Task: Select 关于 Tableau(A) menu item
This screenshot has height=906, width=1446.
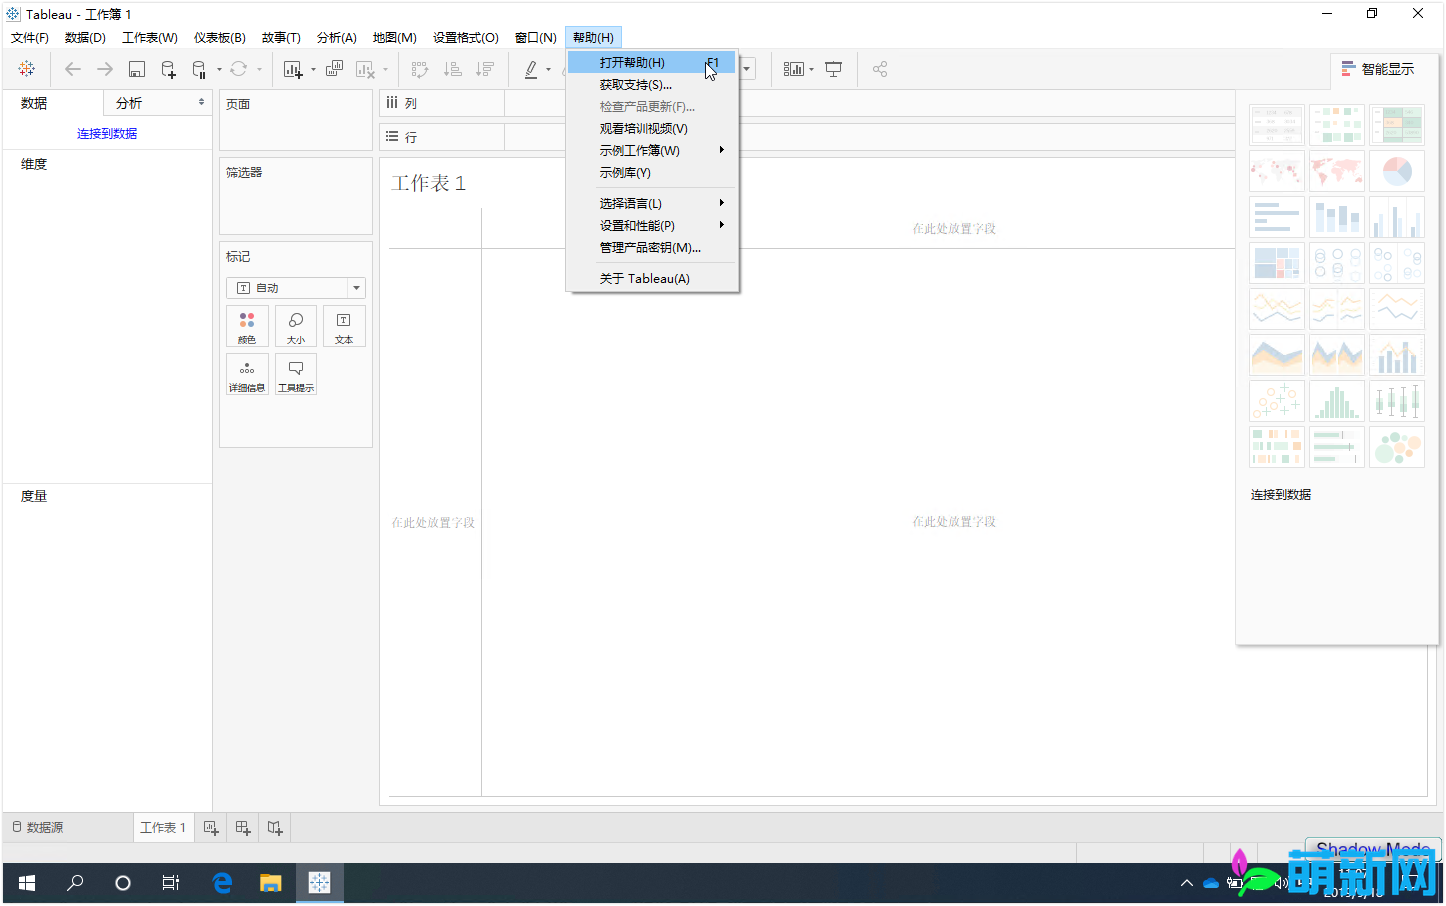Action: point(652,279)
